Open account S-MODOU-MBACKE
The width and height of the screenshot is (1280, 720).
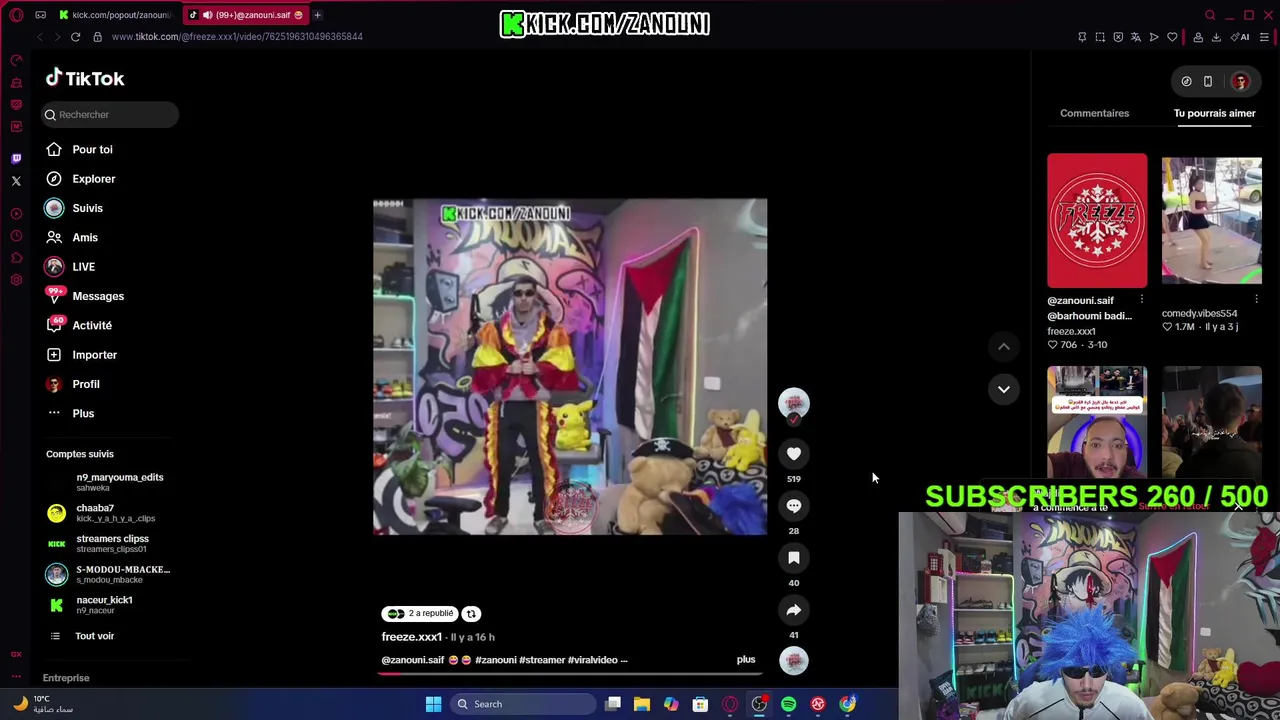pos(108,574)
